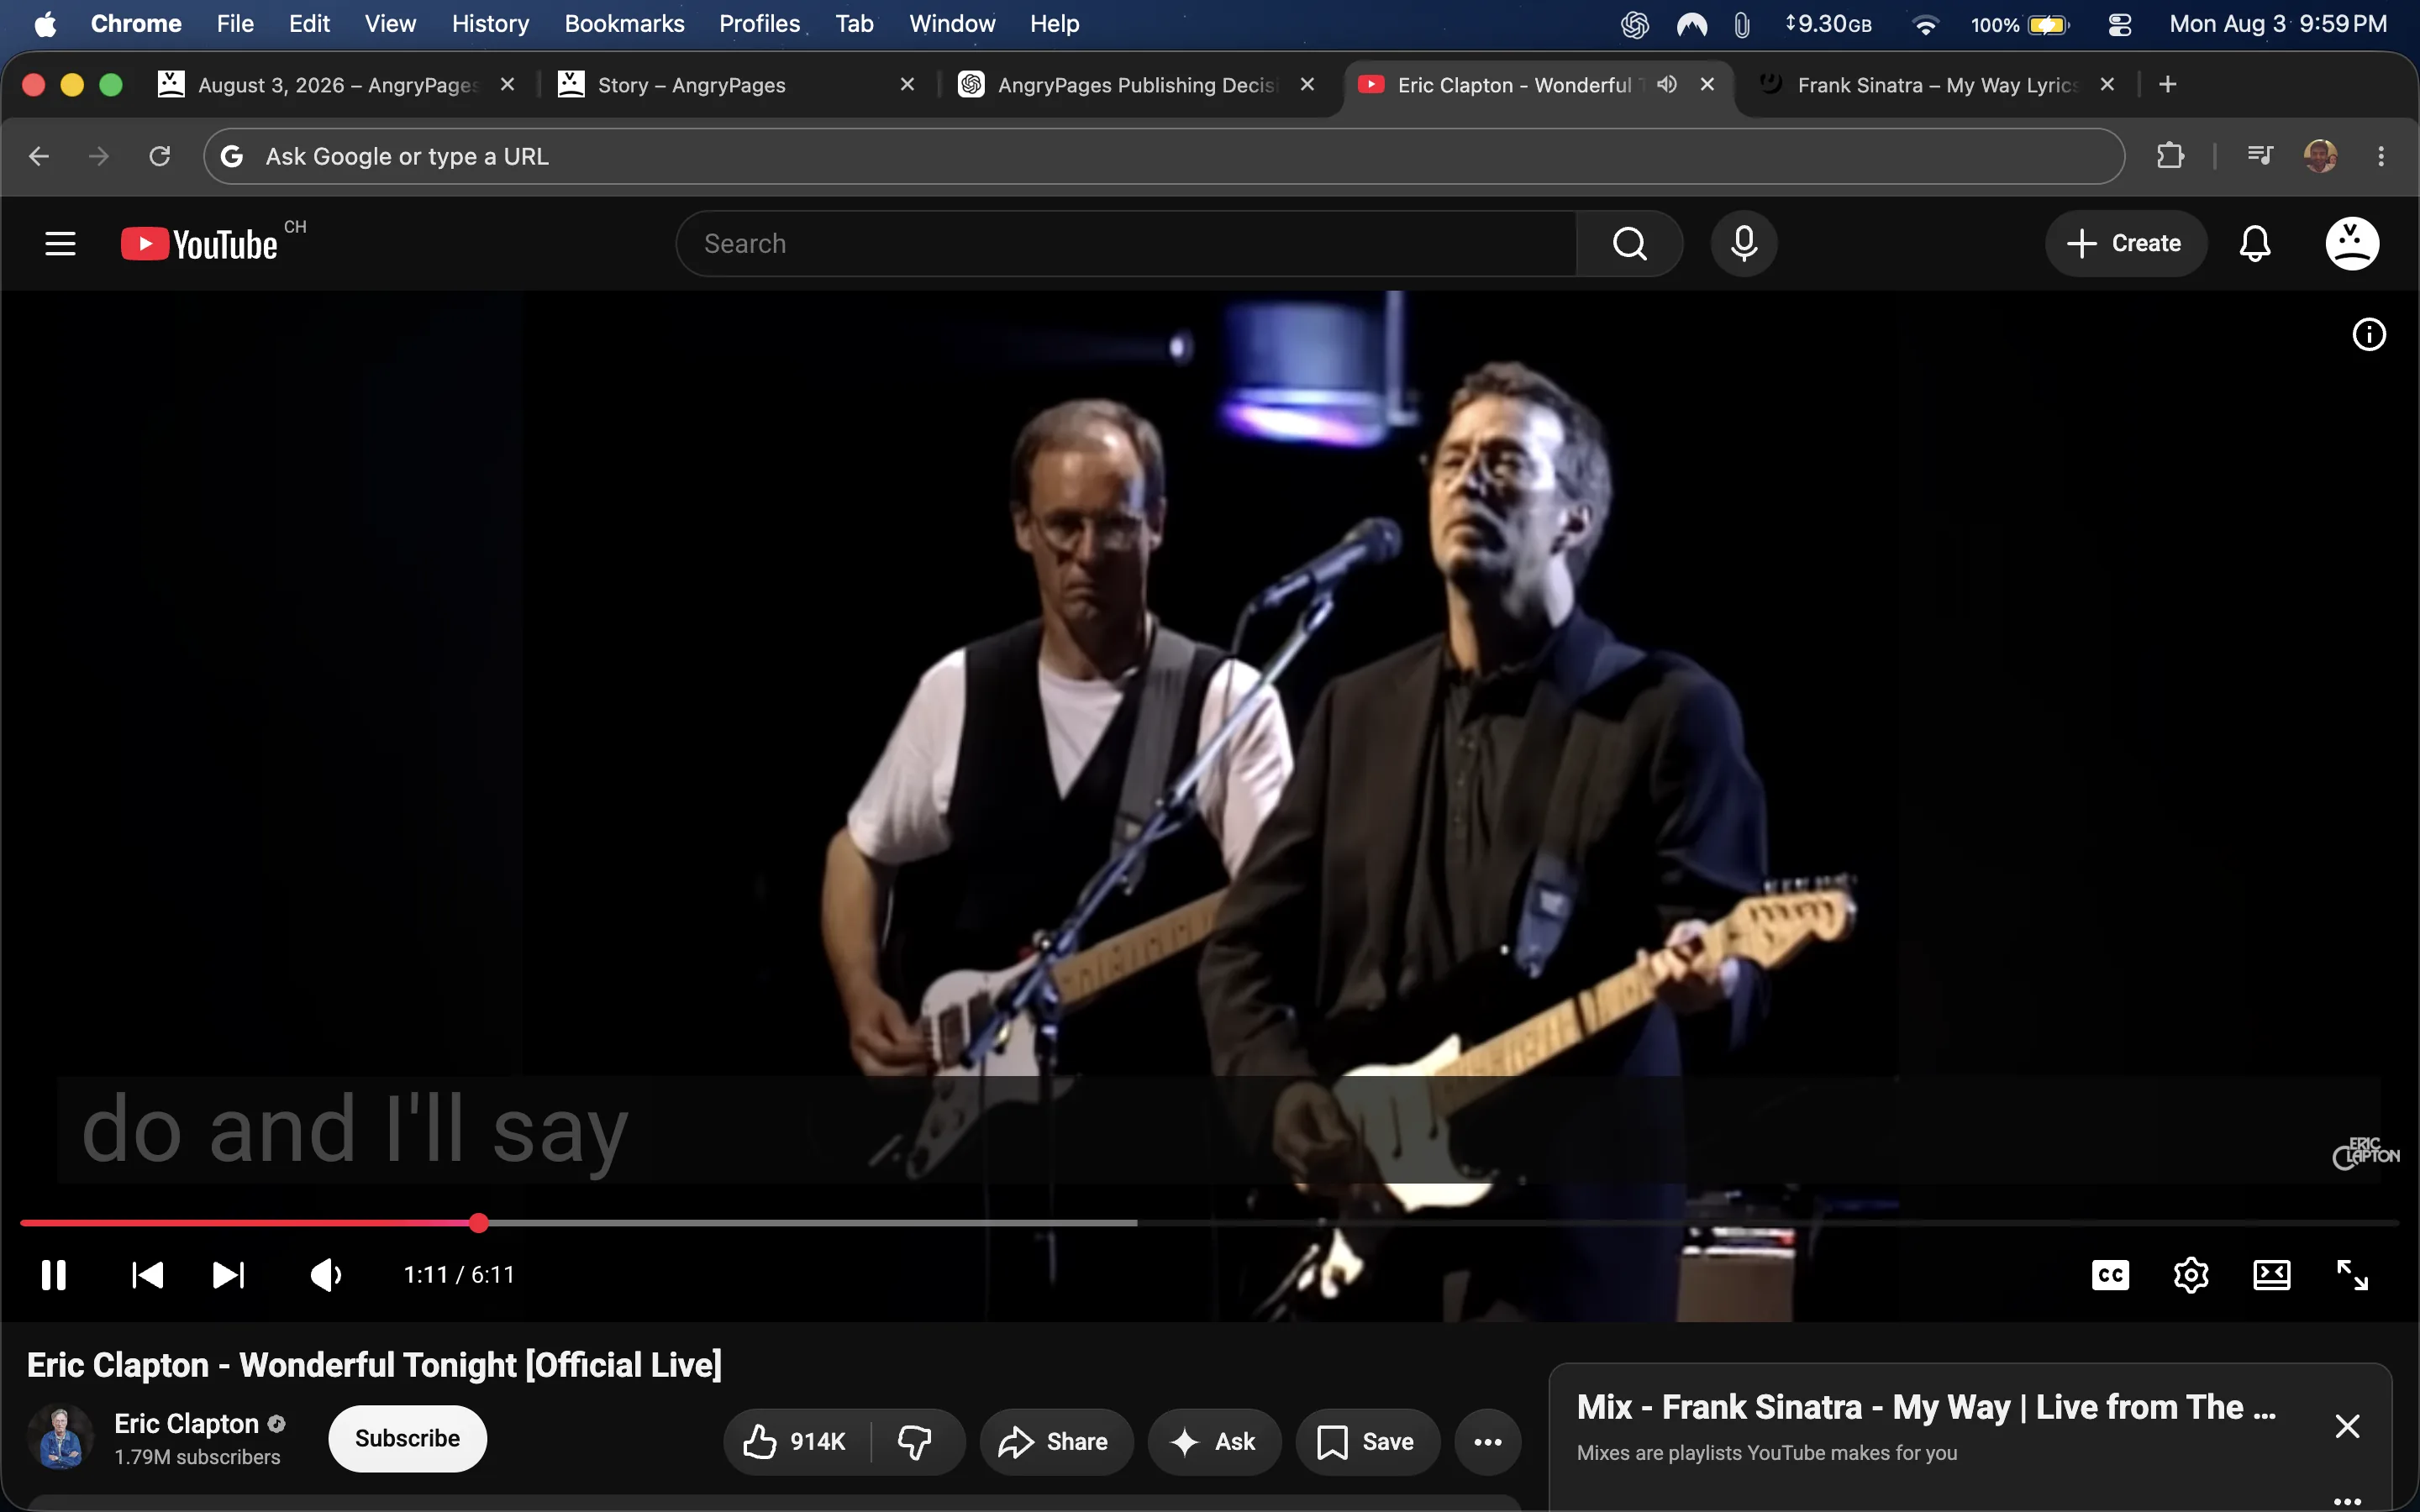Open the Create button
The image size is (2420, 1512).
click(2125, 243)
